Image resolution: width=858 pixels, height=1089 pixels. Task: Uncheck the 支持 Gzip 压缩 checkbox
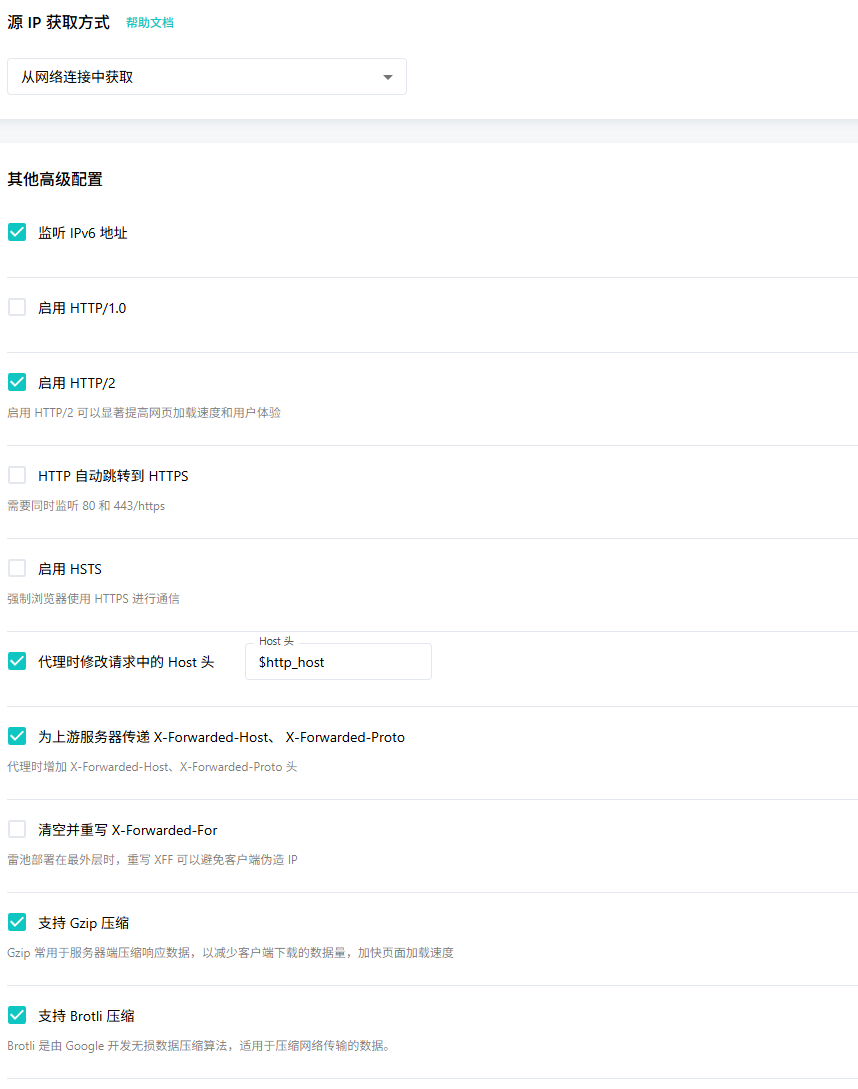pyautogui.click(x=17, y=922)
